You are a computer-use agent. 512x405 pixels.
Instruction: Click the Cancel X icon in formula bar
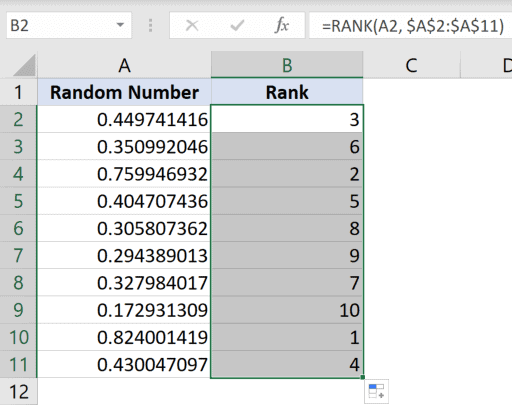tap(192, 25)
